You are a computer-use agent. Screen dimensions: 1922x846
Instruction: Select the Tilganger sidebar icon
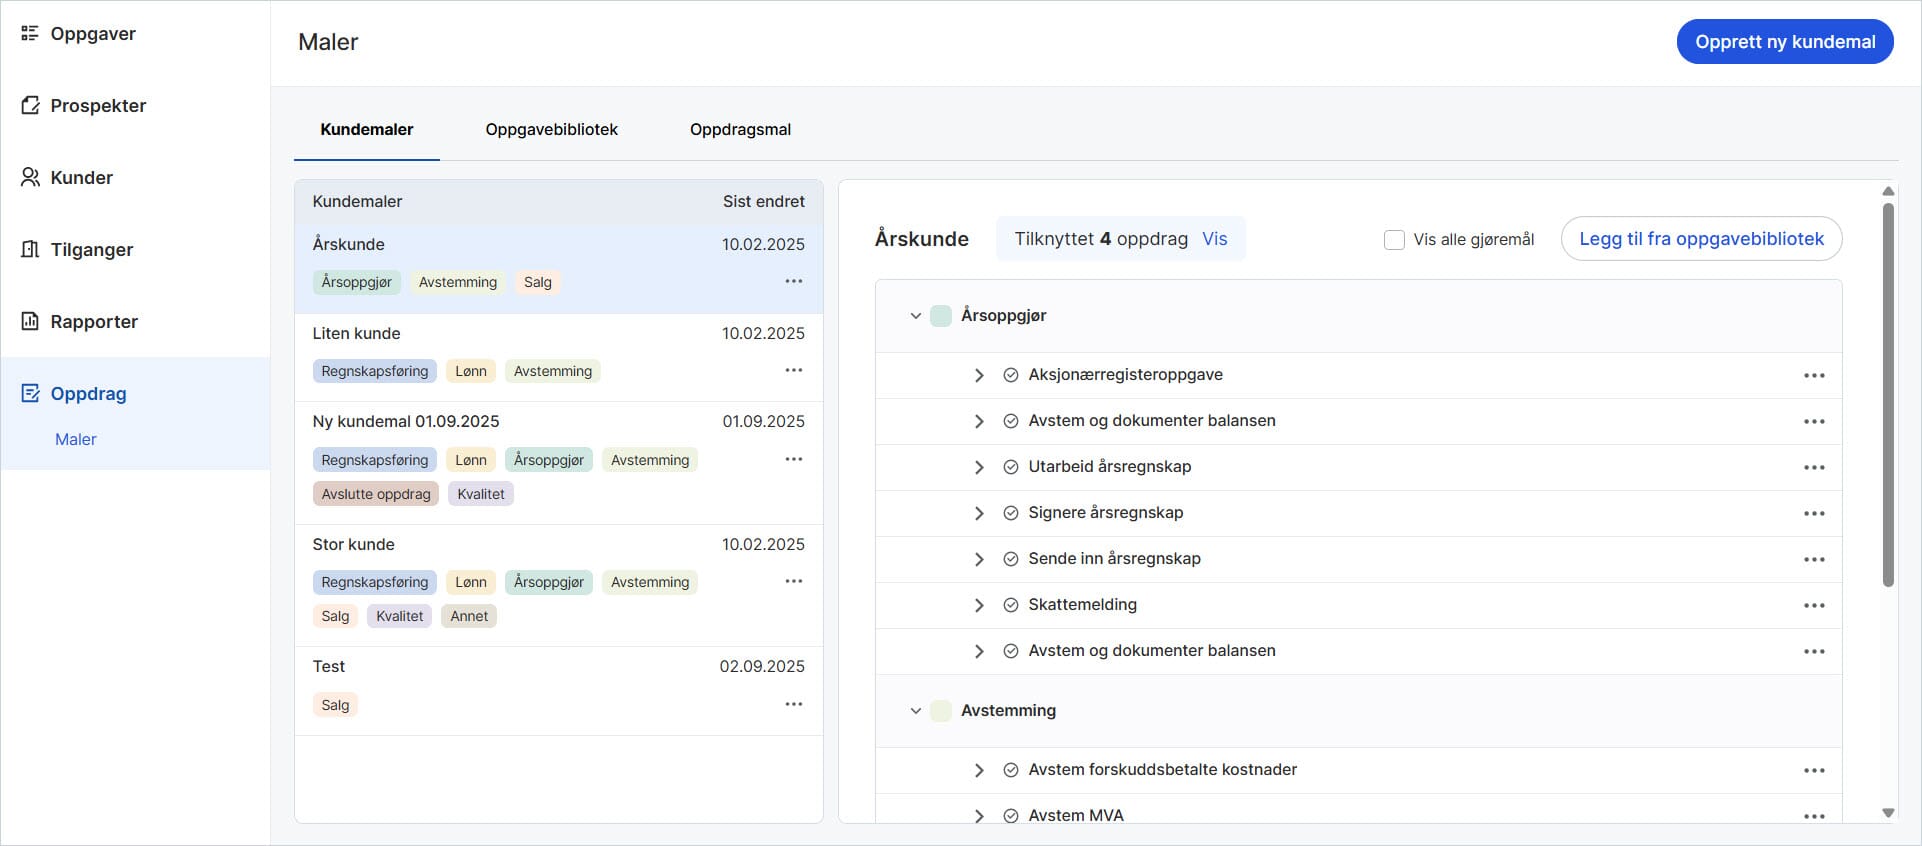click(30, 250)
